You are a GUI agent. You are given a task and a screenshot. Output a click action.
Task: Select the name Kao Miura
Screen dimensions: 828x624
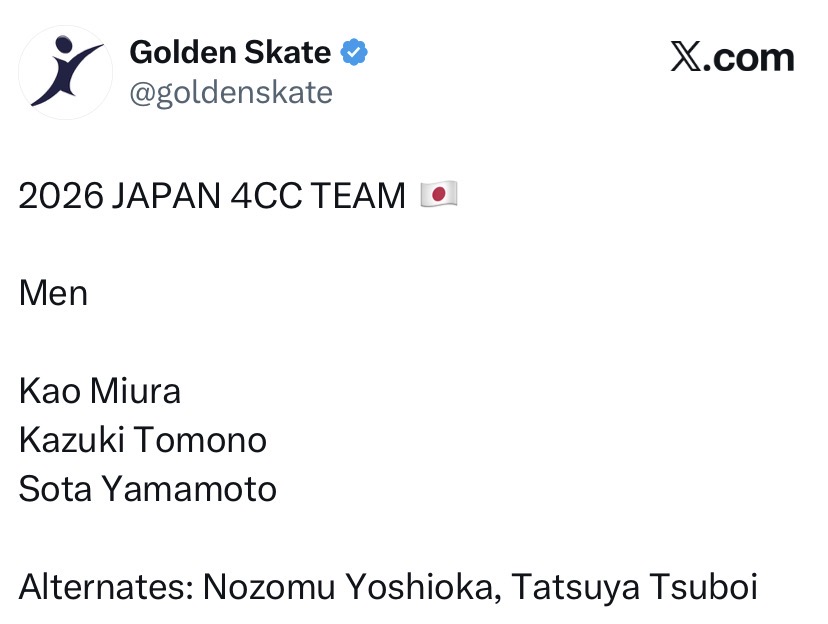[100, 392]
